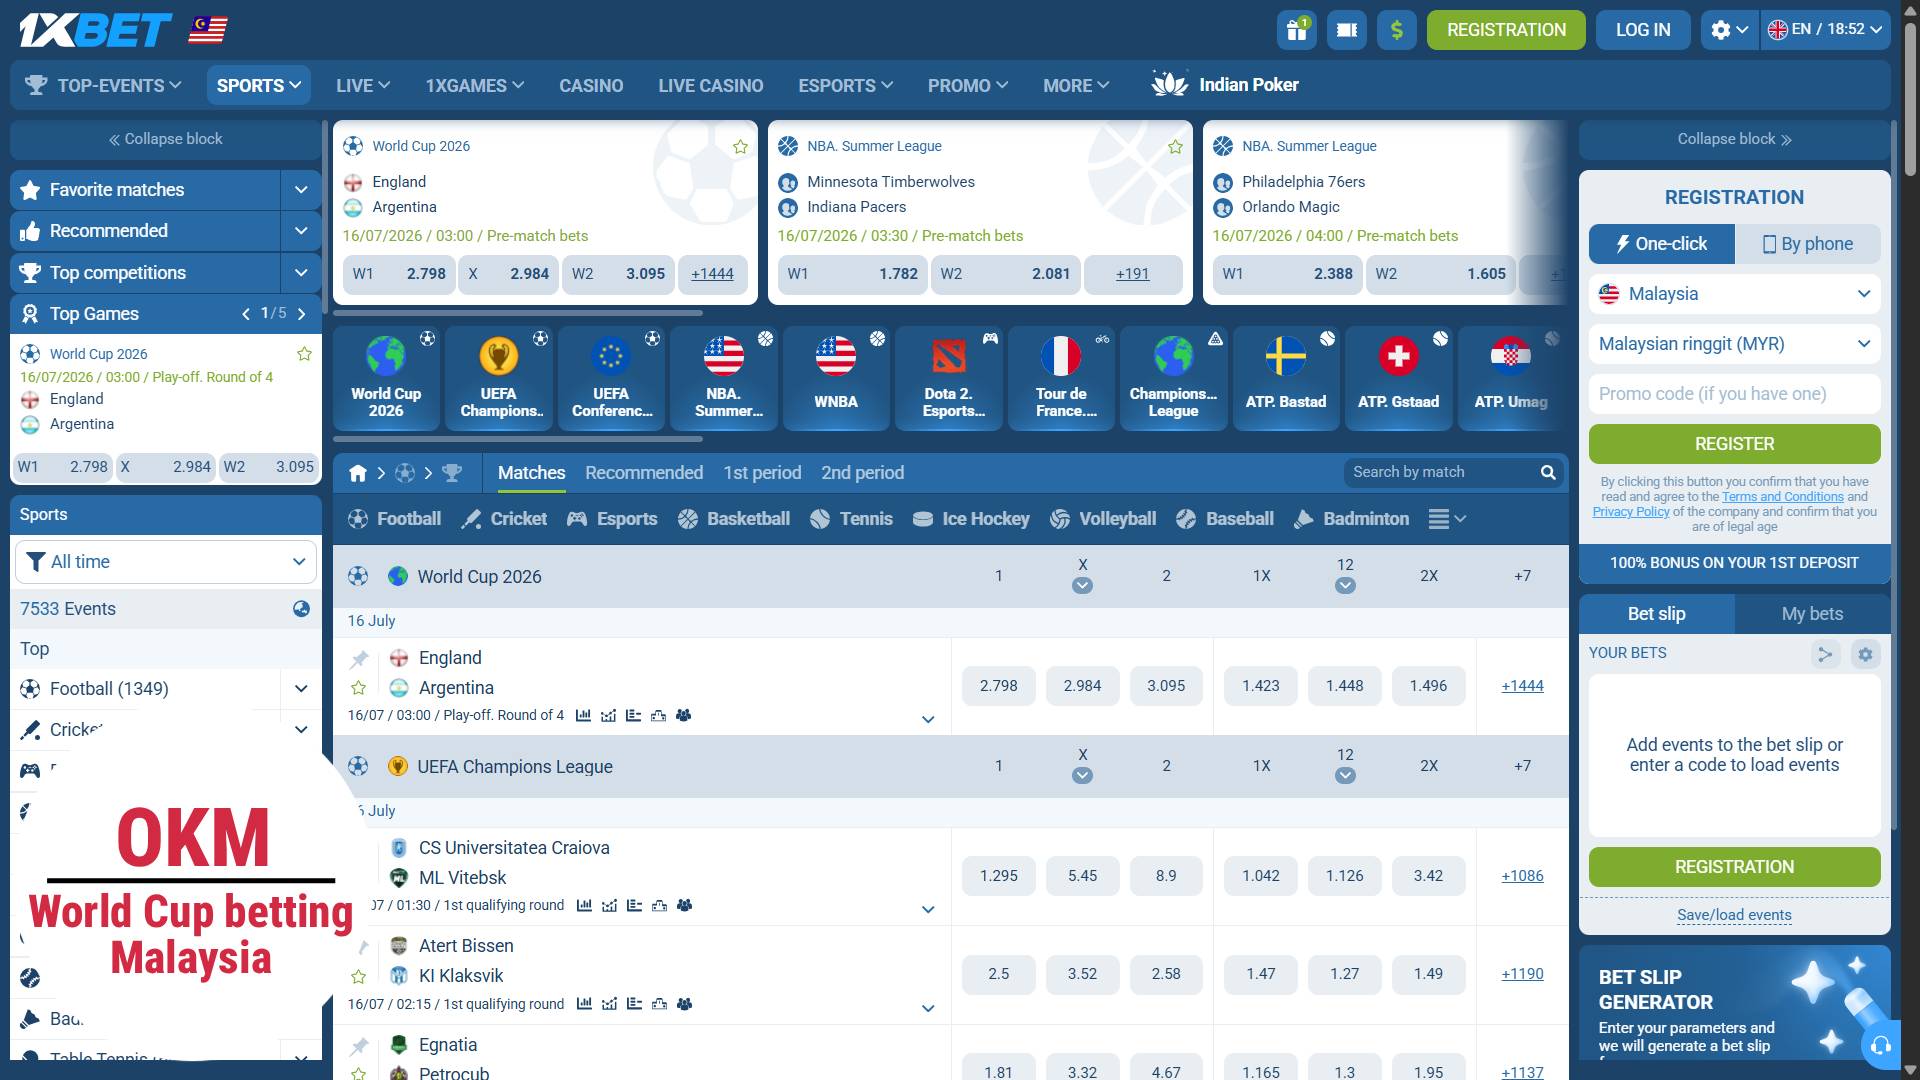
Task: Open +1444 more markets link
Action: (x=1522, y=686)
